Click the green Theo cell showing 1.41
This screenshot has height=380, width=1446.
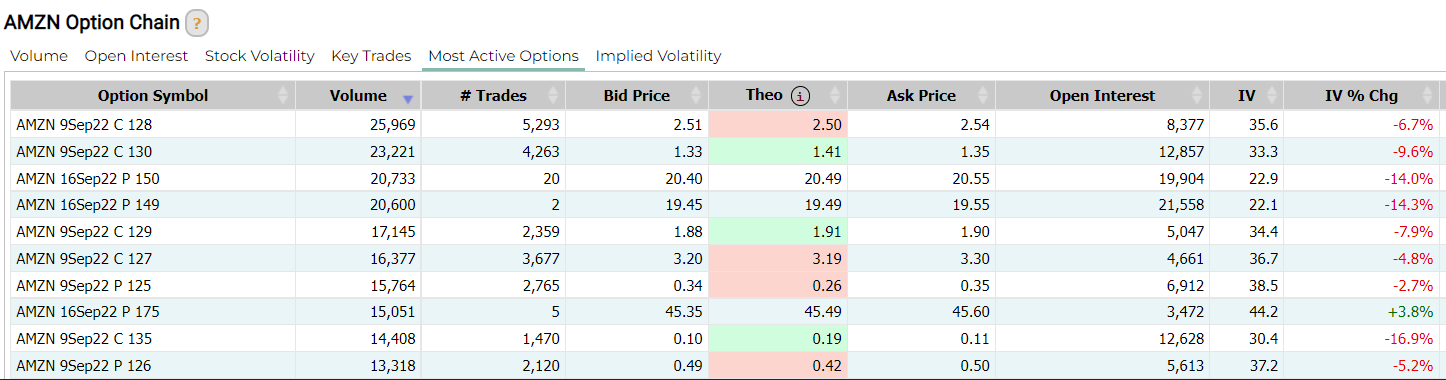coord(778,152)
